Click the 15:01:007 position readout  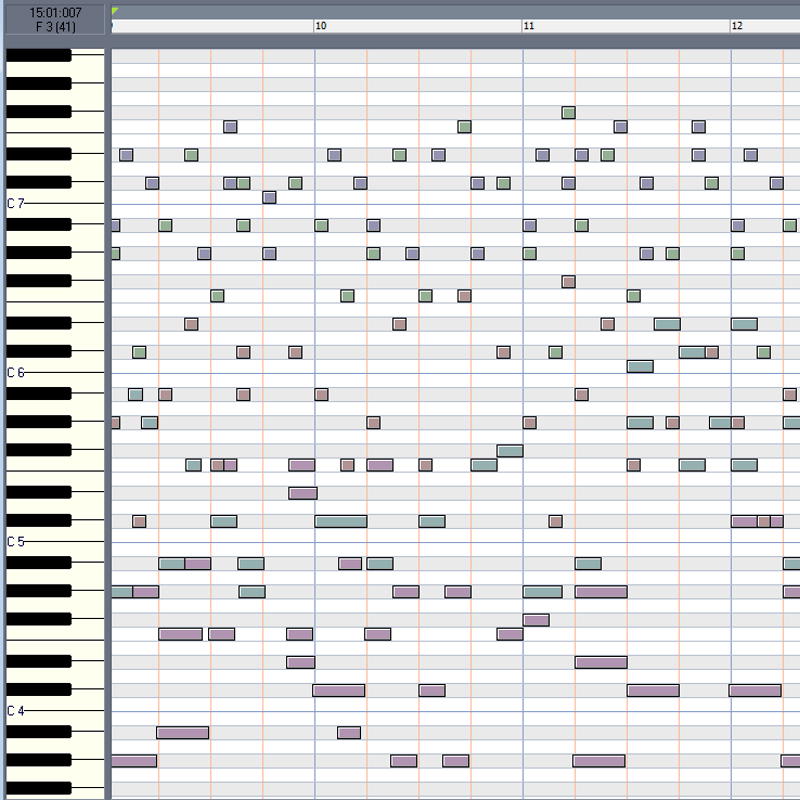tap(55, 13)
